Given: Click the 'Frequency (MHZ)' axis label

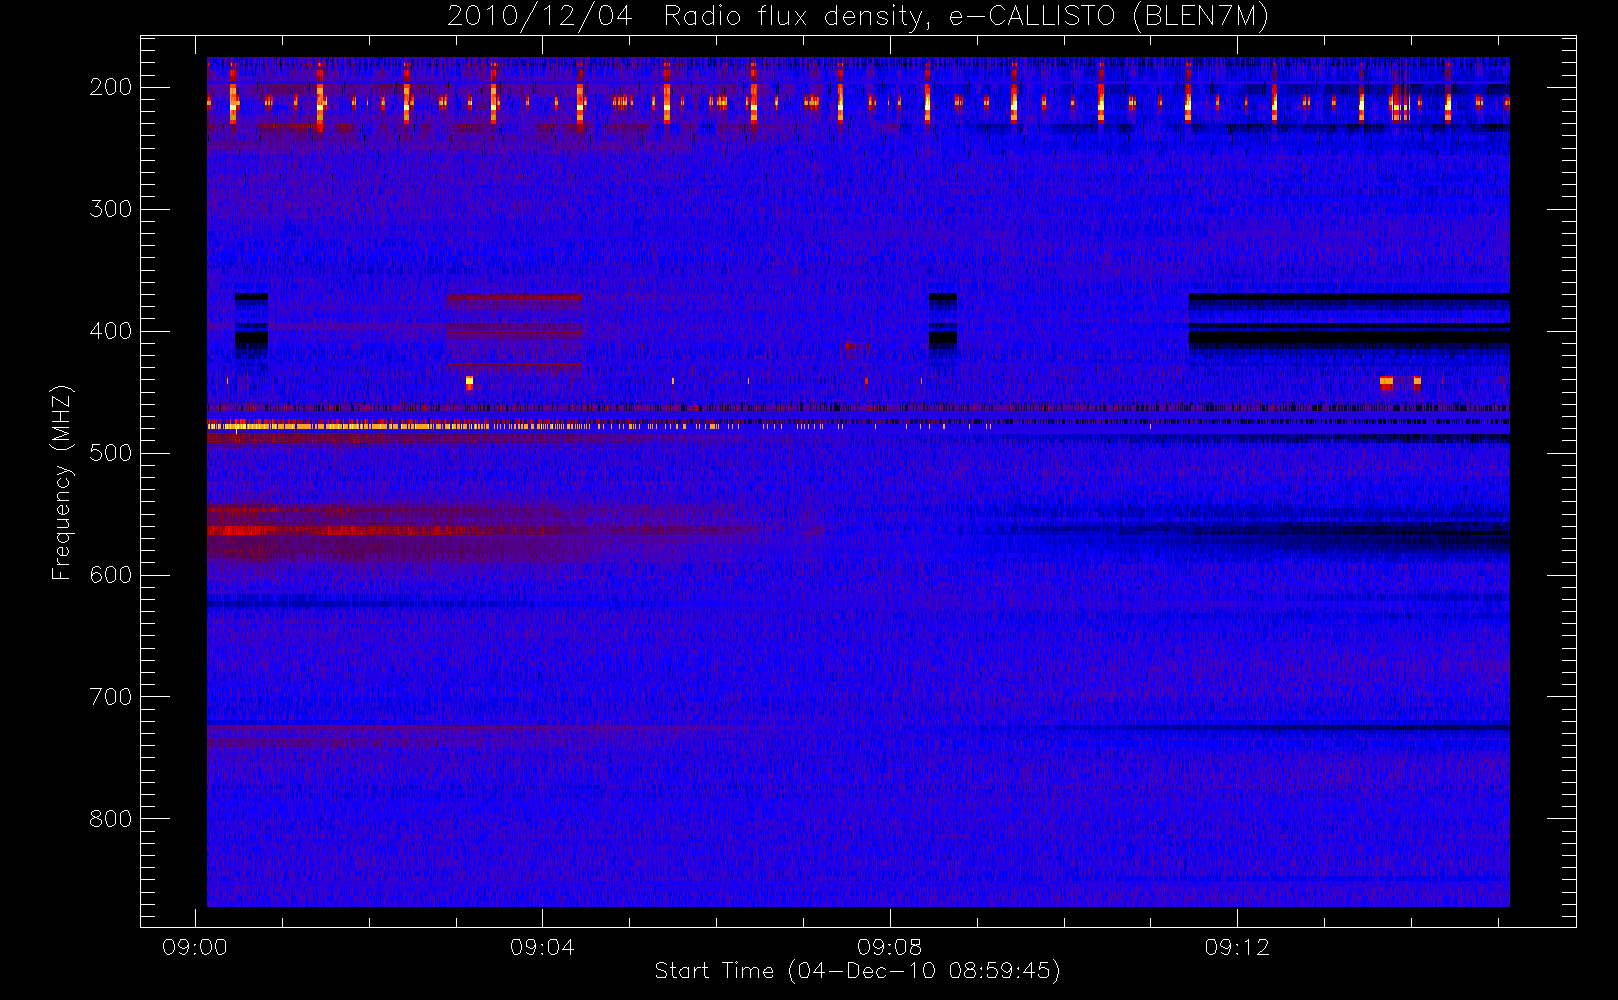Looking at the screenshot, I should tap(62, 482).
